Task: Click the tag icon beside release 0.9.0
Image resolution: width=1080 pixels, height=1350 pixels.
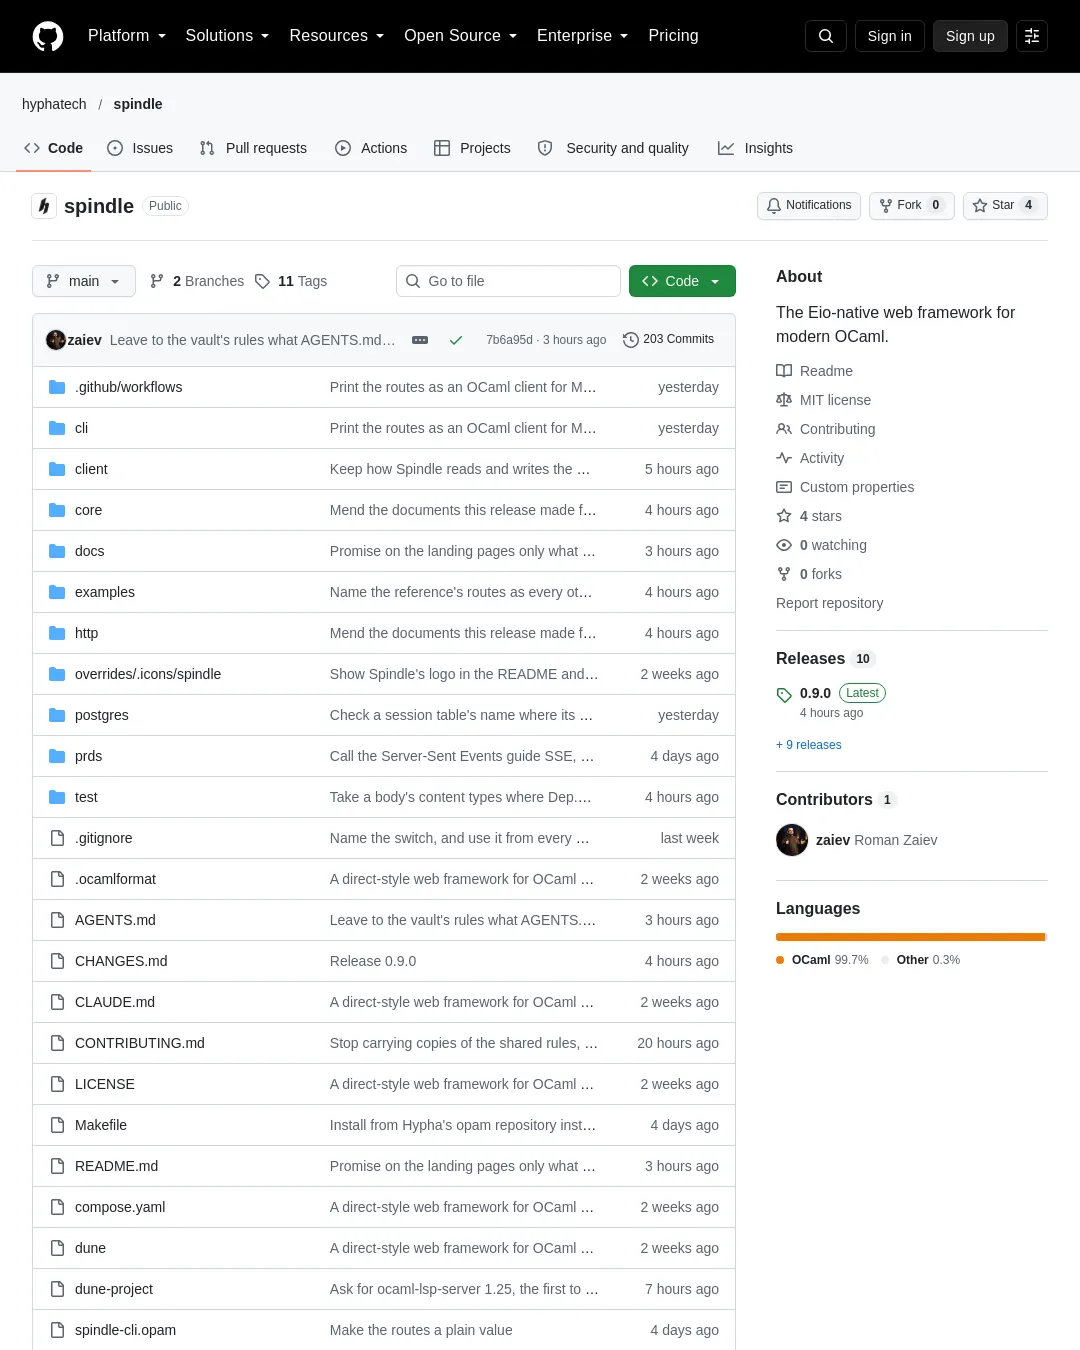Action: point(784,695)
